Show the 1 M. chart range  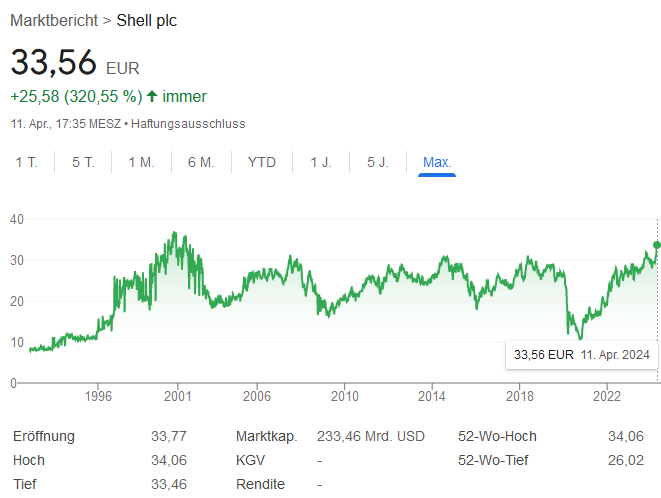[x=141, y=162]
